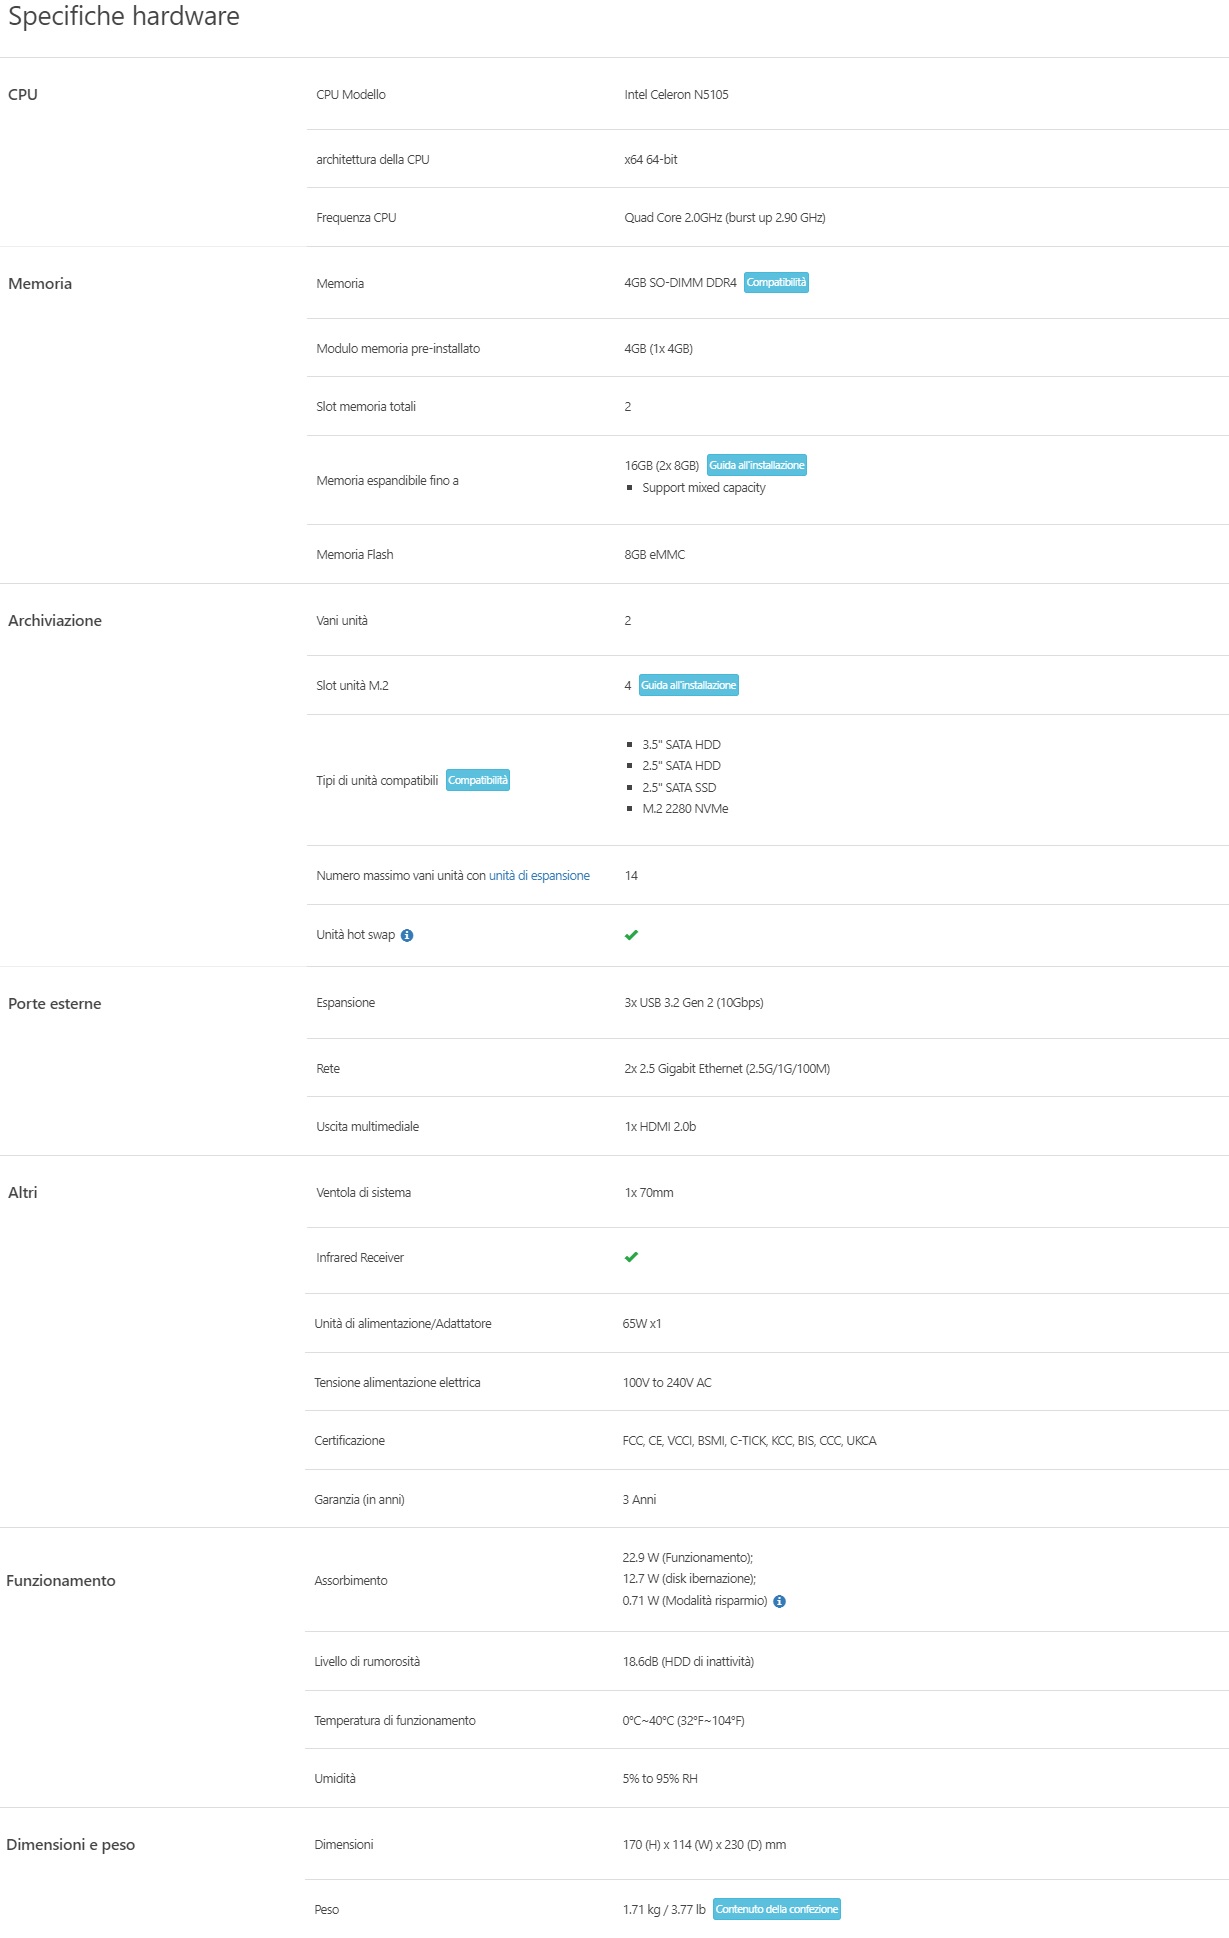Open the Contenuto della confezione badge
1229x1938 pixels.
(776, 1909)
